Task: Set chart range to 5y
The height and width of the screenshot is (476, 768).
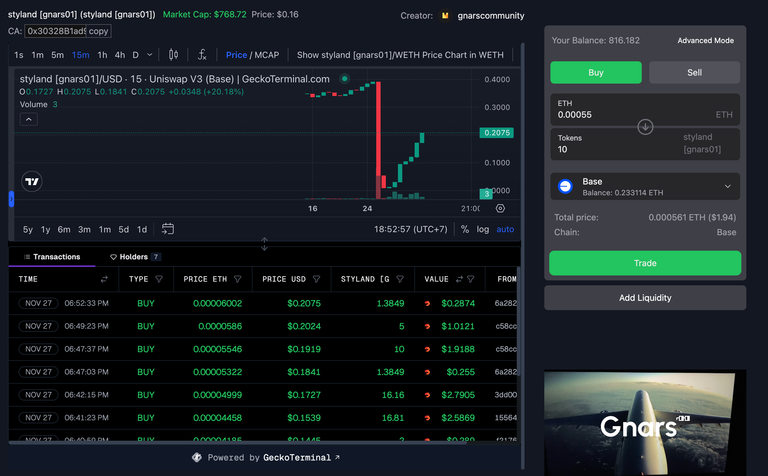Action: [x=28, y=229]
